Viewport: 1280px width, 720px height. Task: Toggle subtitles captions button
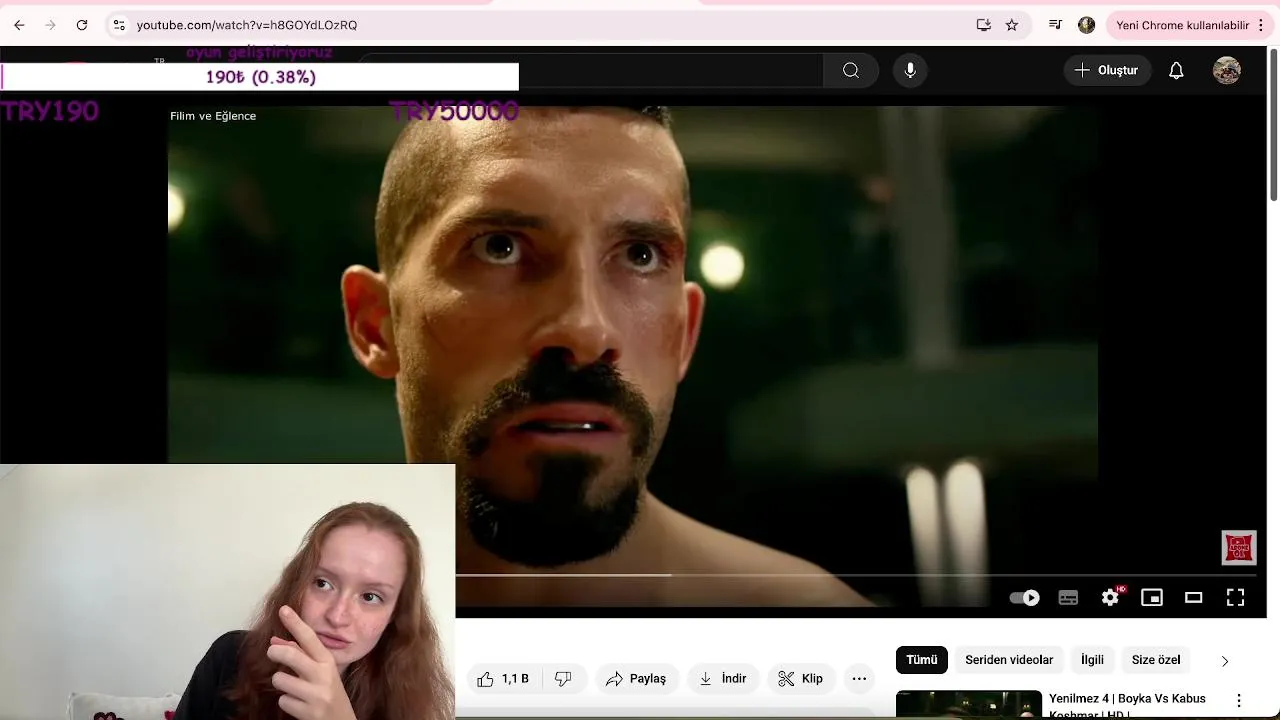tap(1068, 598)
